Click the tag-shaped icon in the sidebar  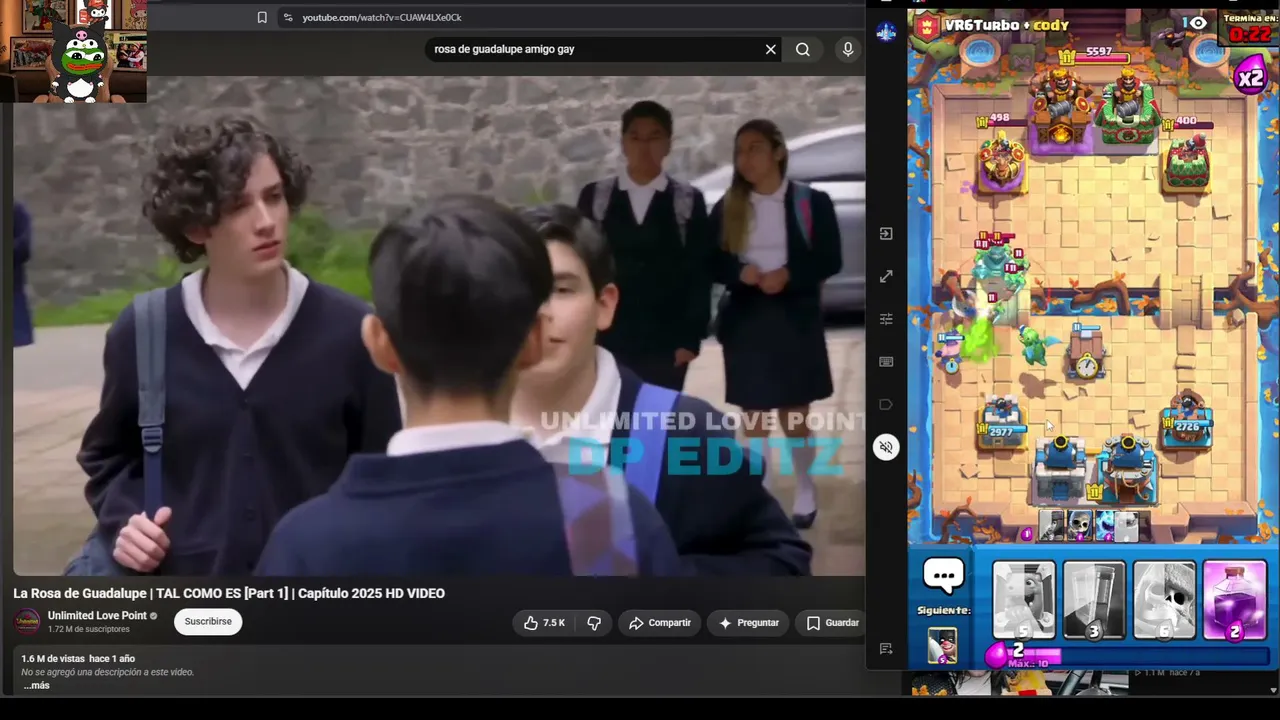(886, 404)
